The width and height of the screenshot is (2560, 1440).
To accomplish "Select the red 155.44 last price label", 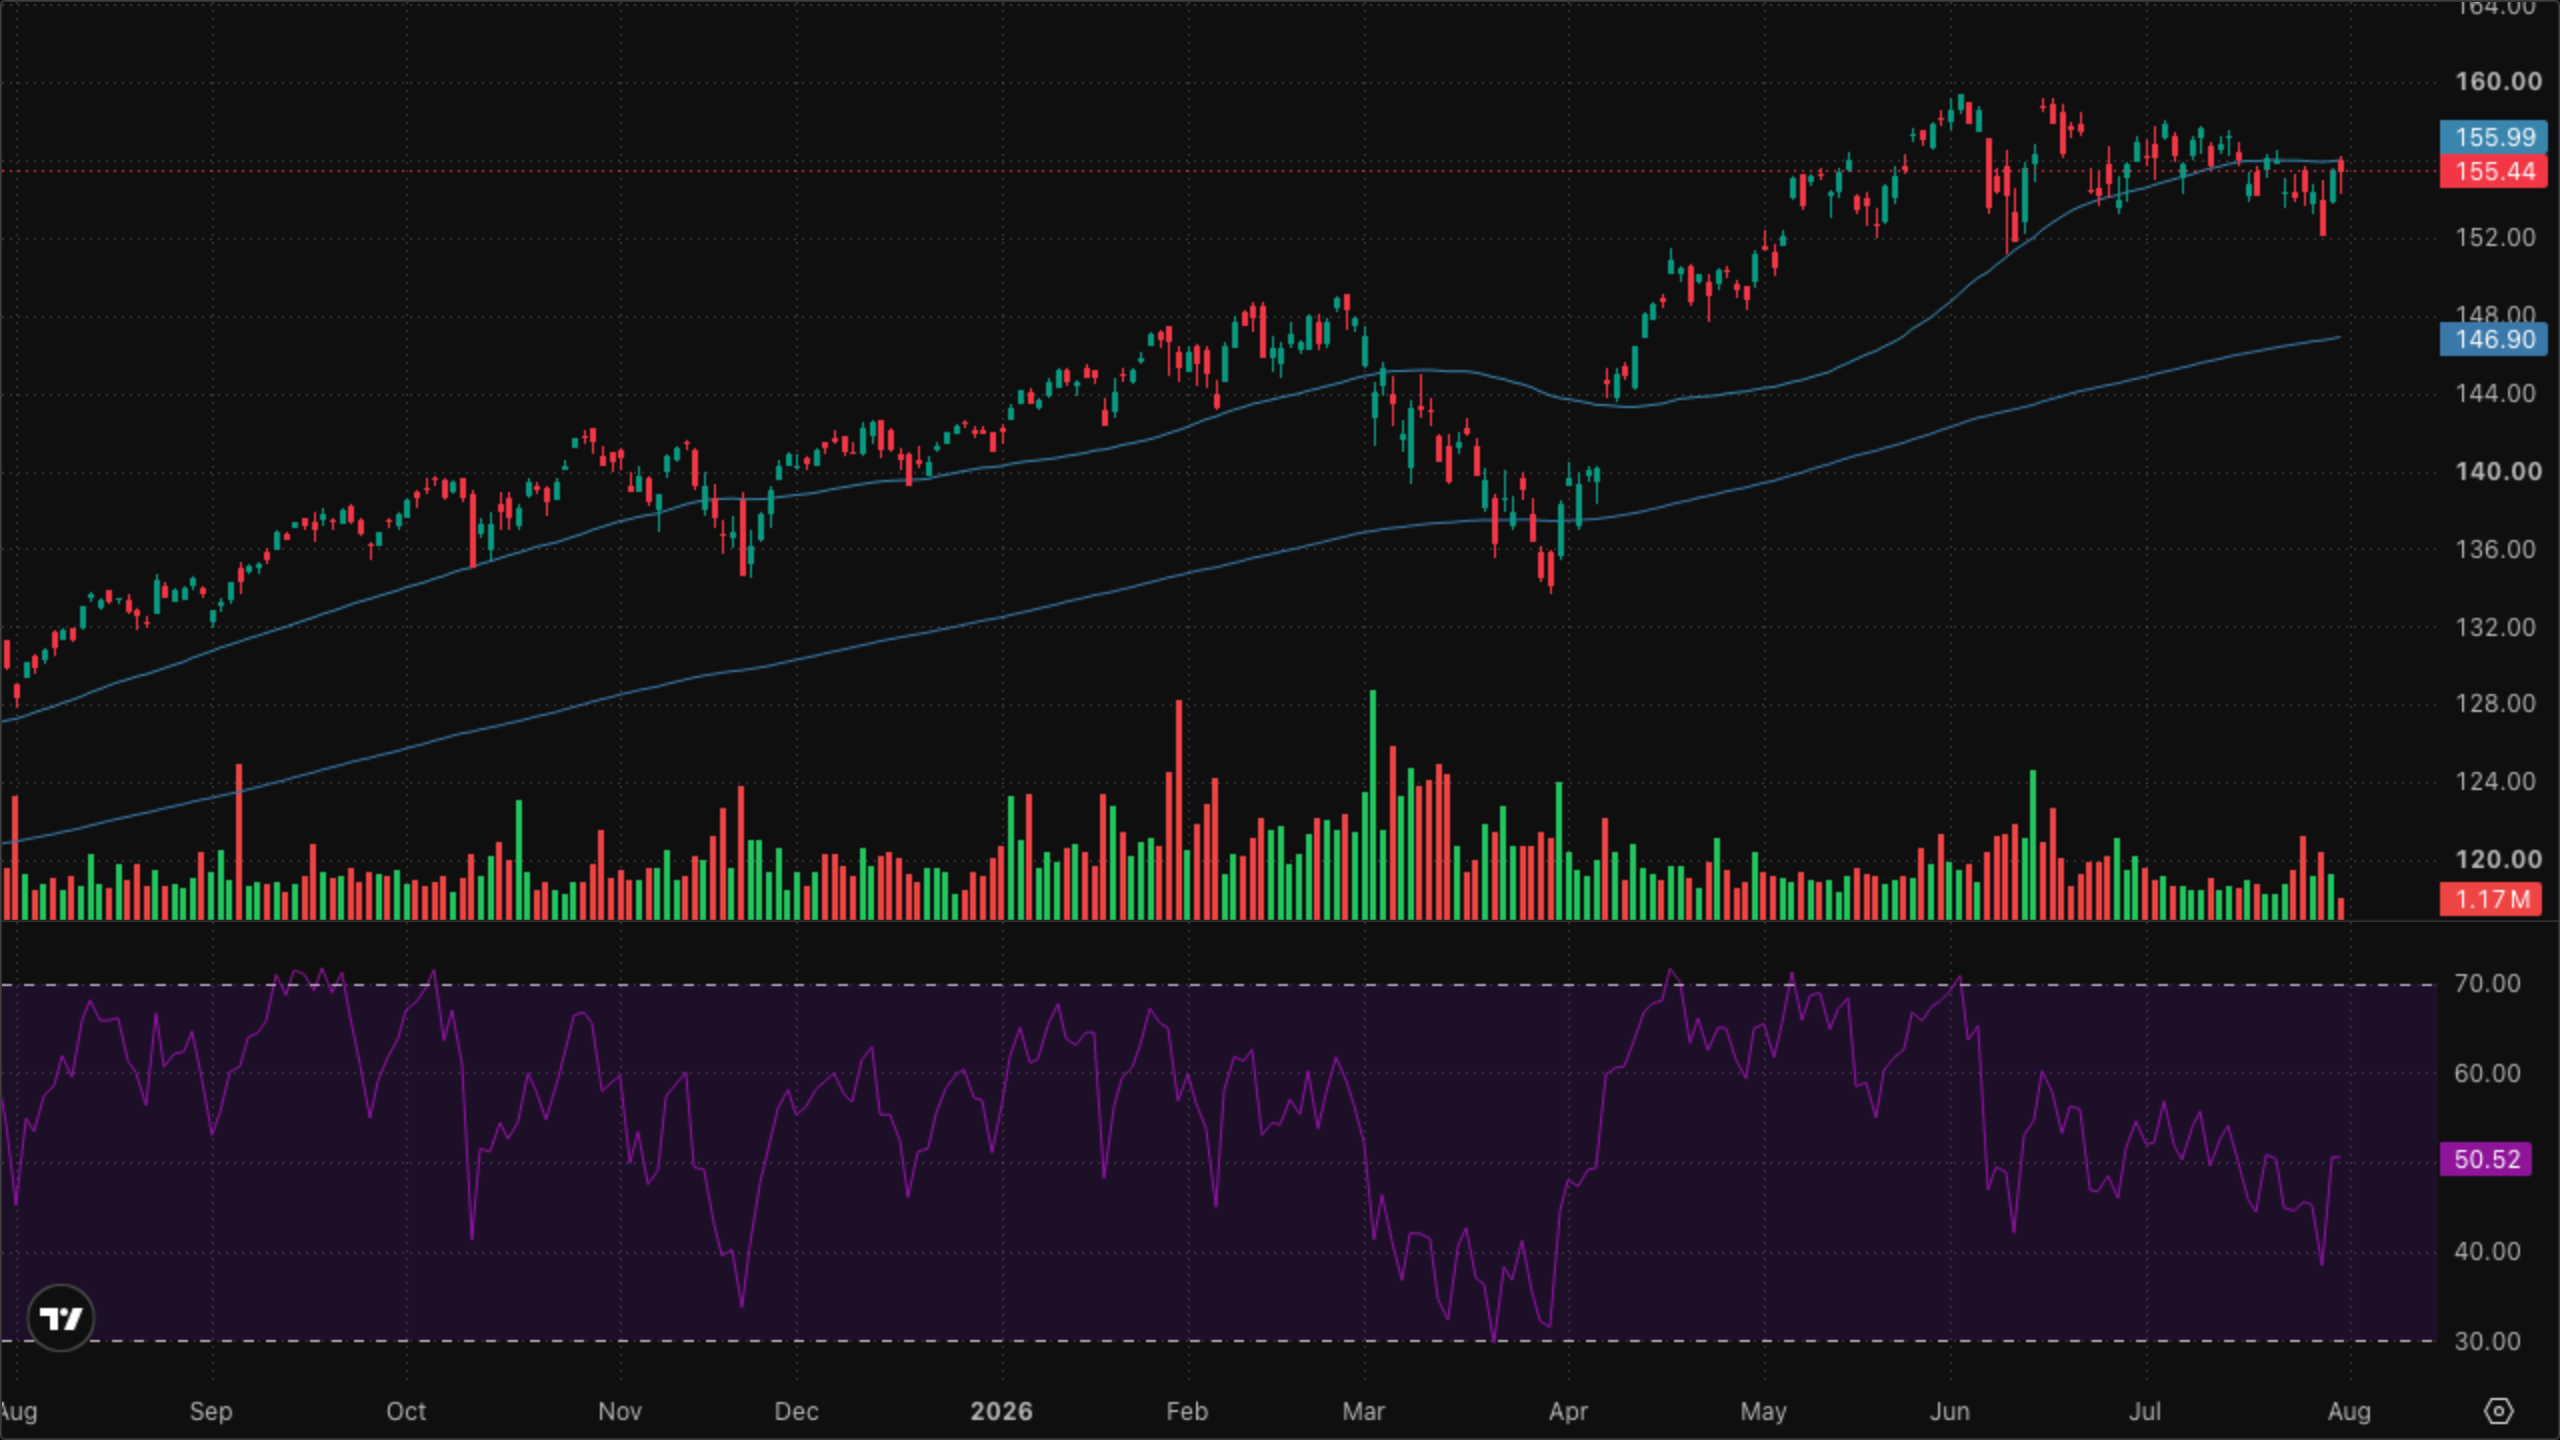I will (x=2494, y=171).
